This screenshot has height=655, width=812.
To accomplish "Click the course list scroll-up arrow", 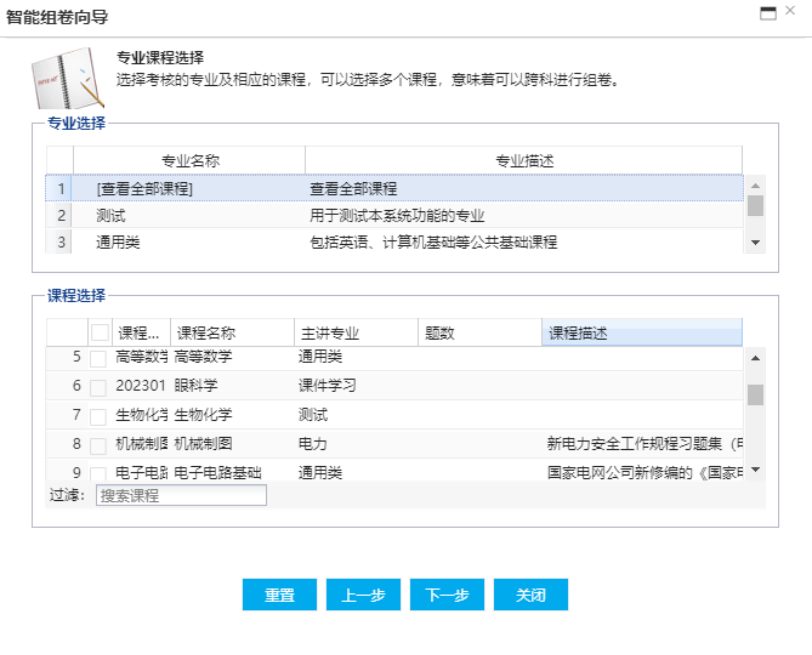I will click(755, 358).
